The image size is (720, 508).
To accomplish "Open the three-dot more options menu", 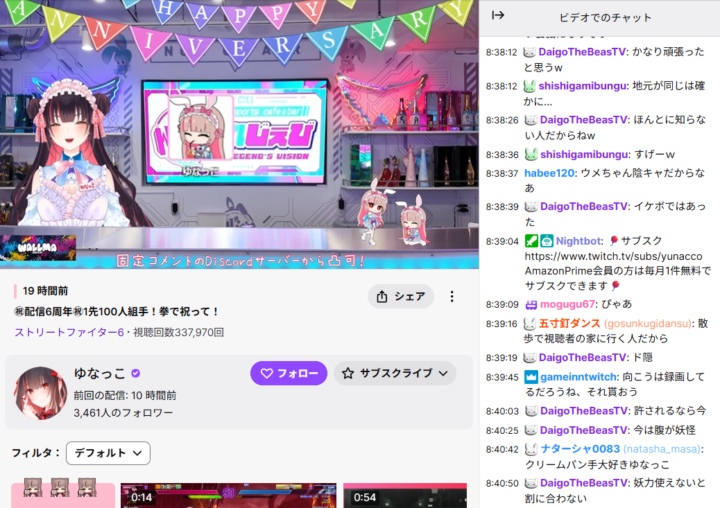I will tap(452, 296).
